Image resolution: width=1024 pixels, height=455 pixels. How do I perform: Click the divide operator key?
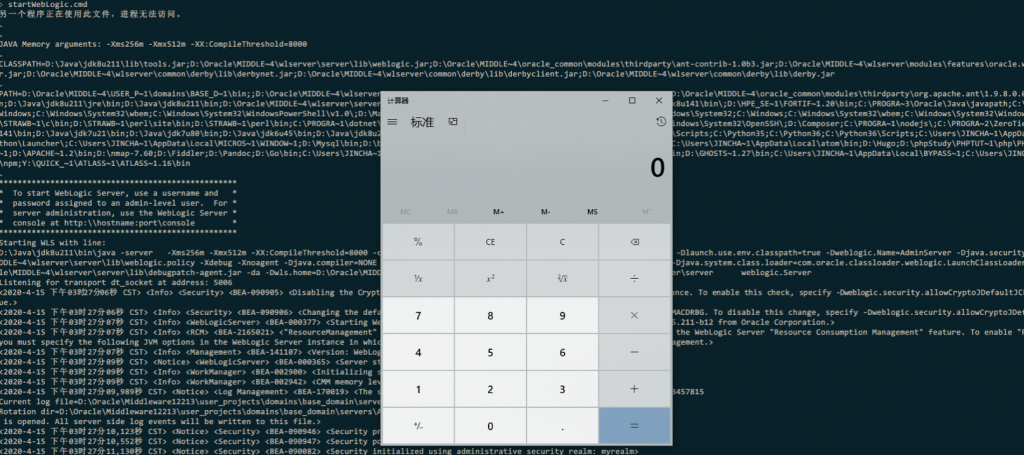coord(634,278)
